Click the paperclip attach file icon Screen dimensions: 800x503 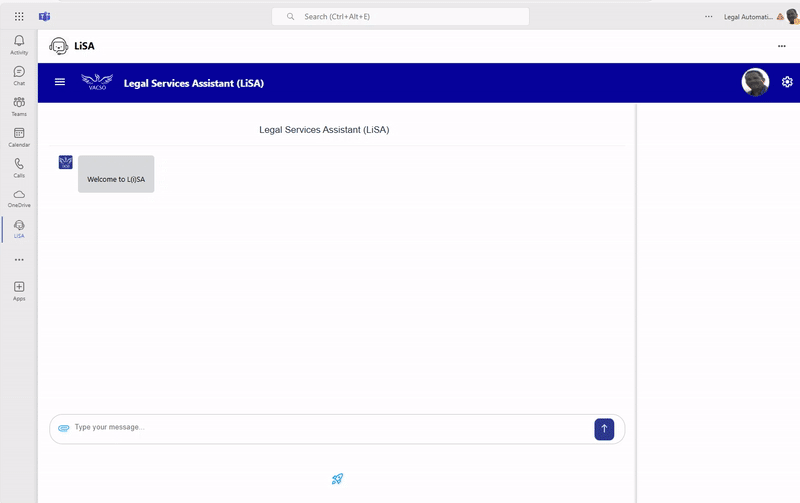(x=63, y=428)
